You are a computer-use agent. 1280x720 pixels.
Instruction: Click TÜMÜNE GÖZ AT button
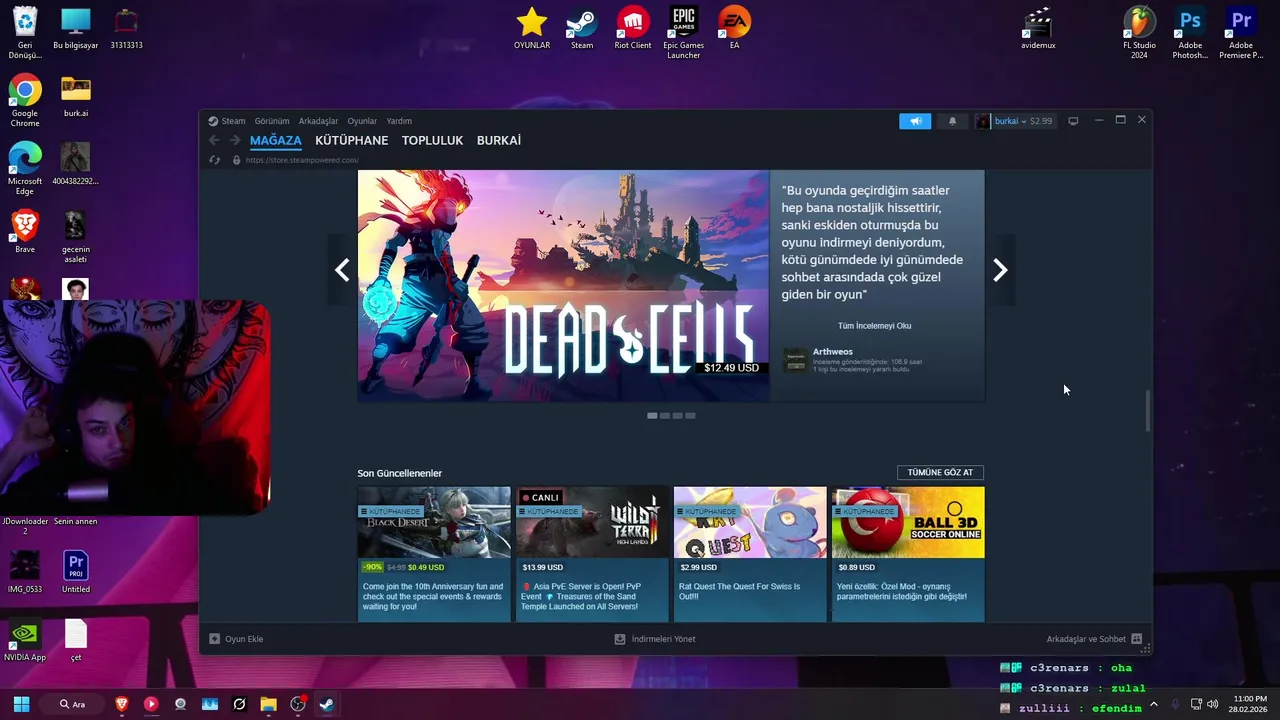pyautogui.click(x=940, y=472)
